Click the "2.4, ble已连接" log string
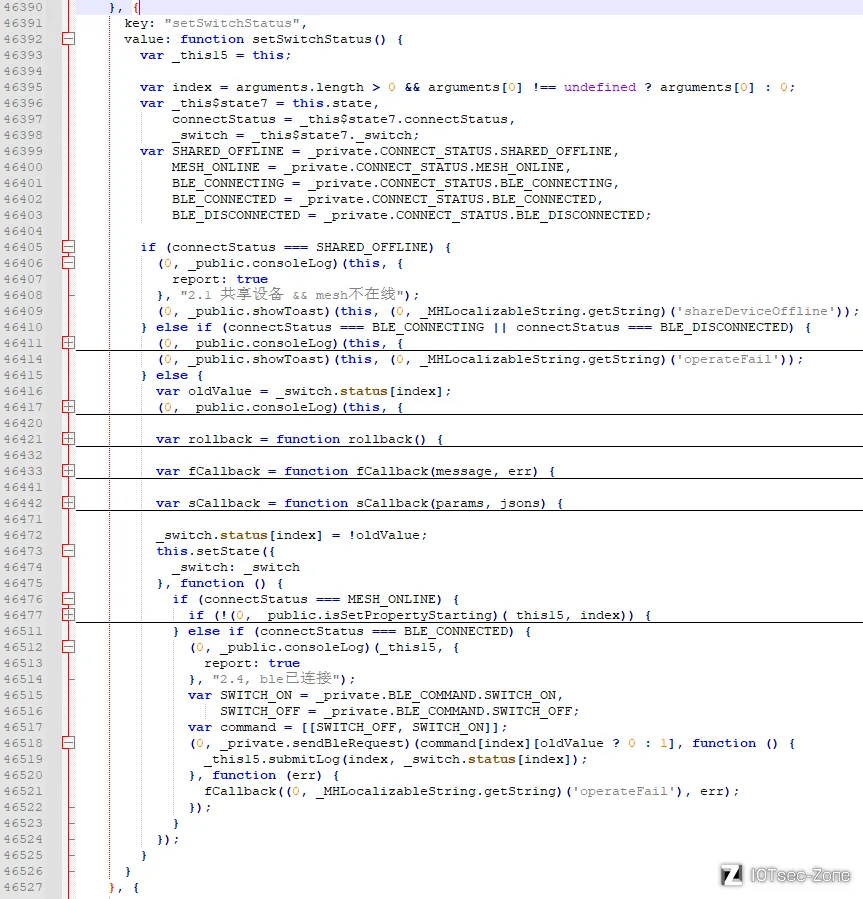 coord(276,679)
